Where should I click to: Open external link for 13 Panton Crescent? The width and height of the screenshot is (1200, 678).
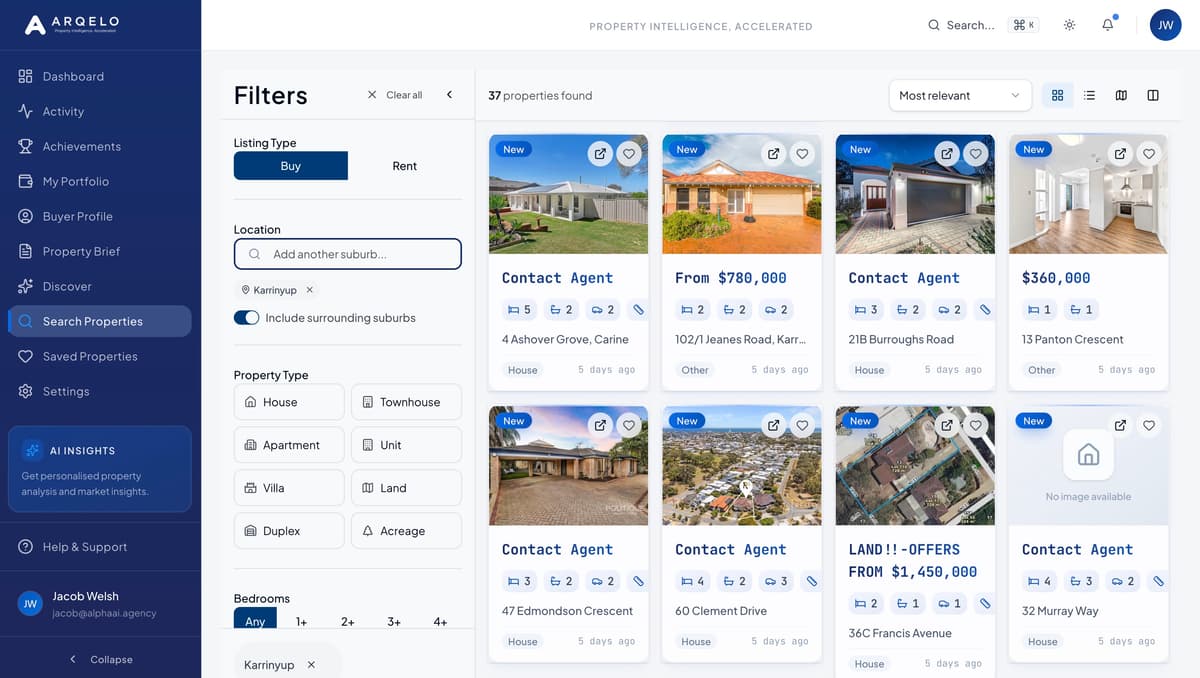[1121, 153]
